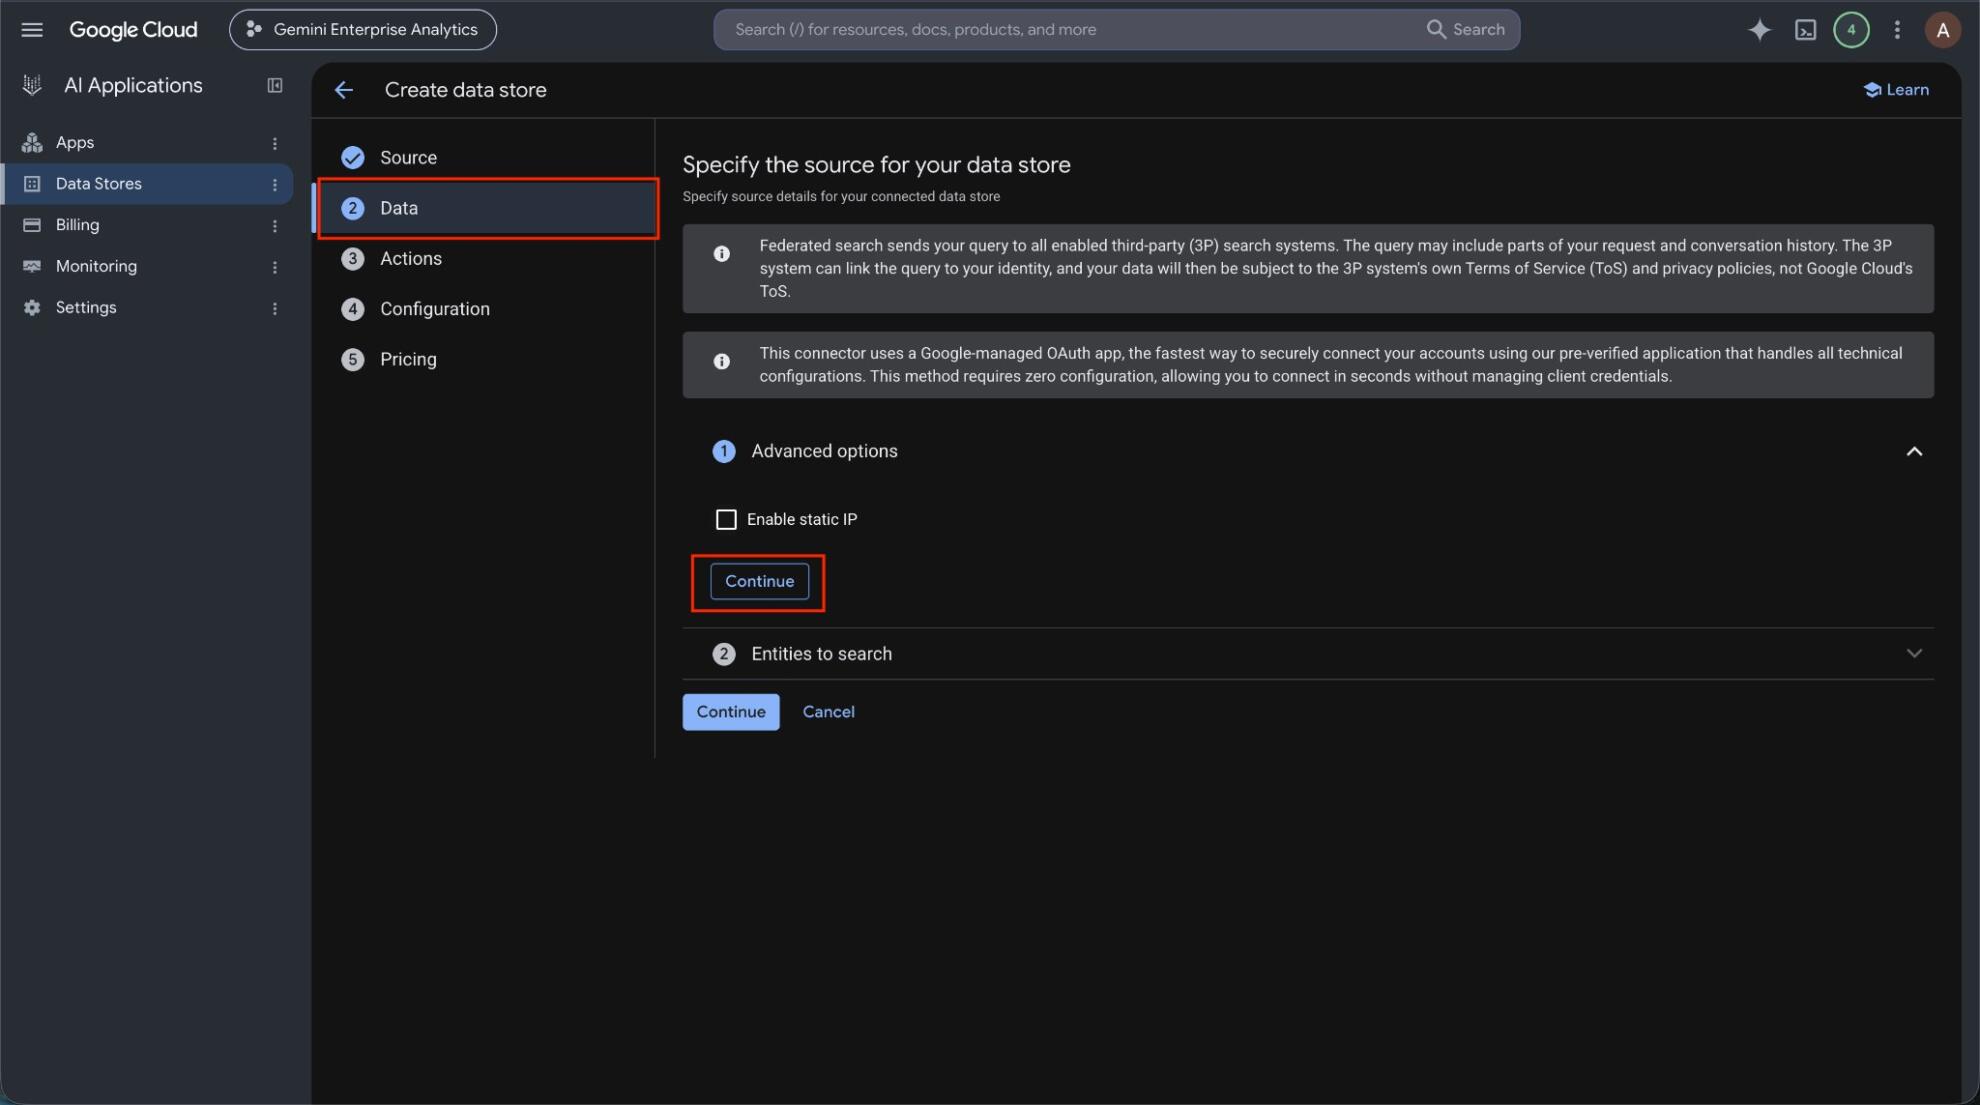
Task: Open the Billing row three-dot menu
Action: pos(274,226)
